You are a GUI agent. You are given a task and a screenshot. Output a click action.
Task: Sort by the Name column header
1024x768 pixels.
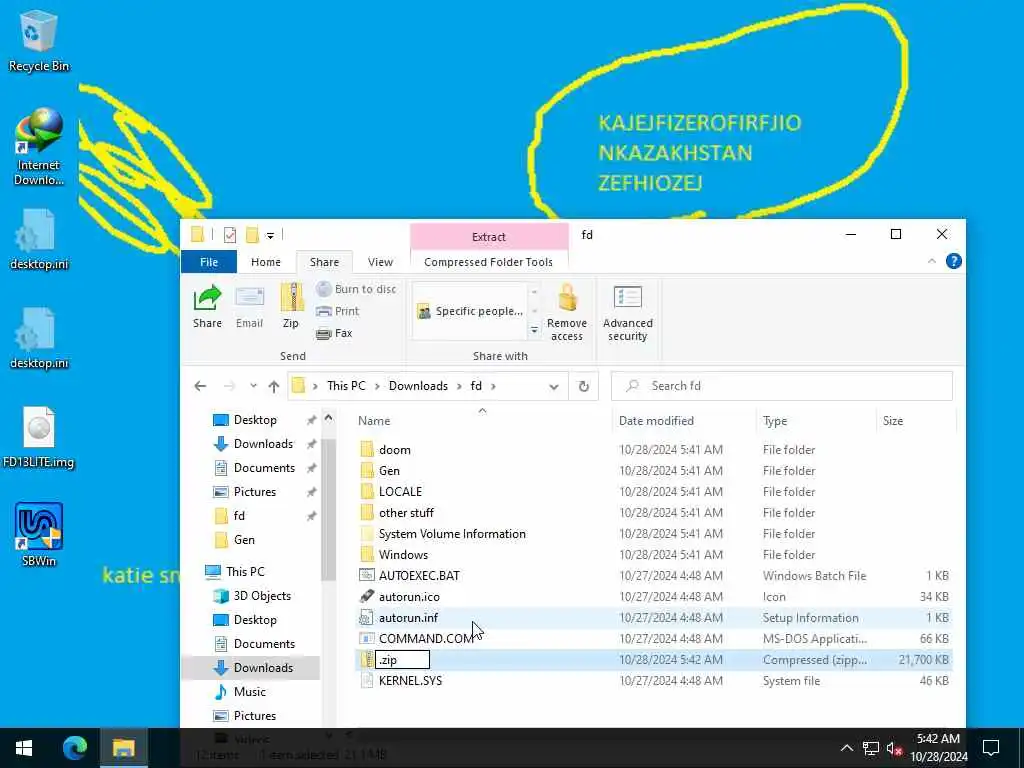pos(374,421)
